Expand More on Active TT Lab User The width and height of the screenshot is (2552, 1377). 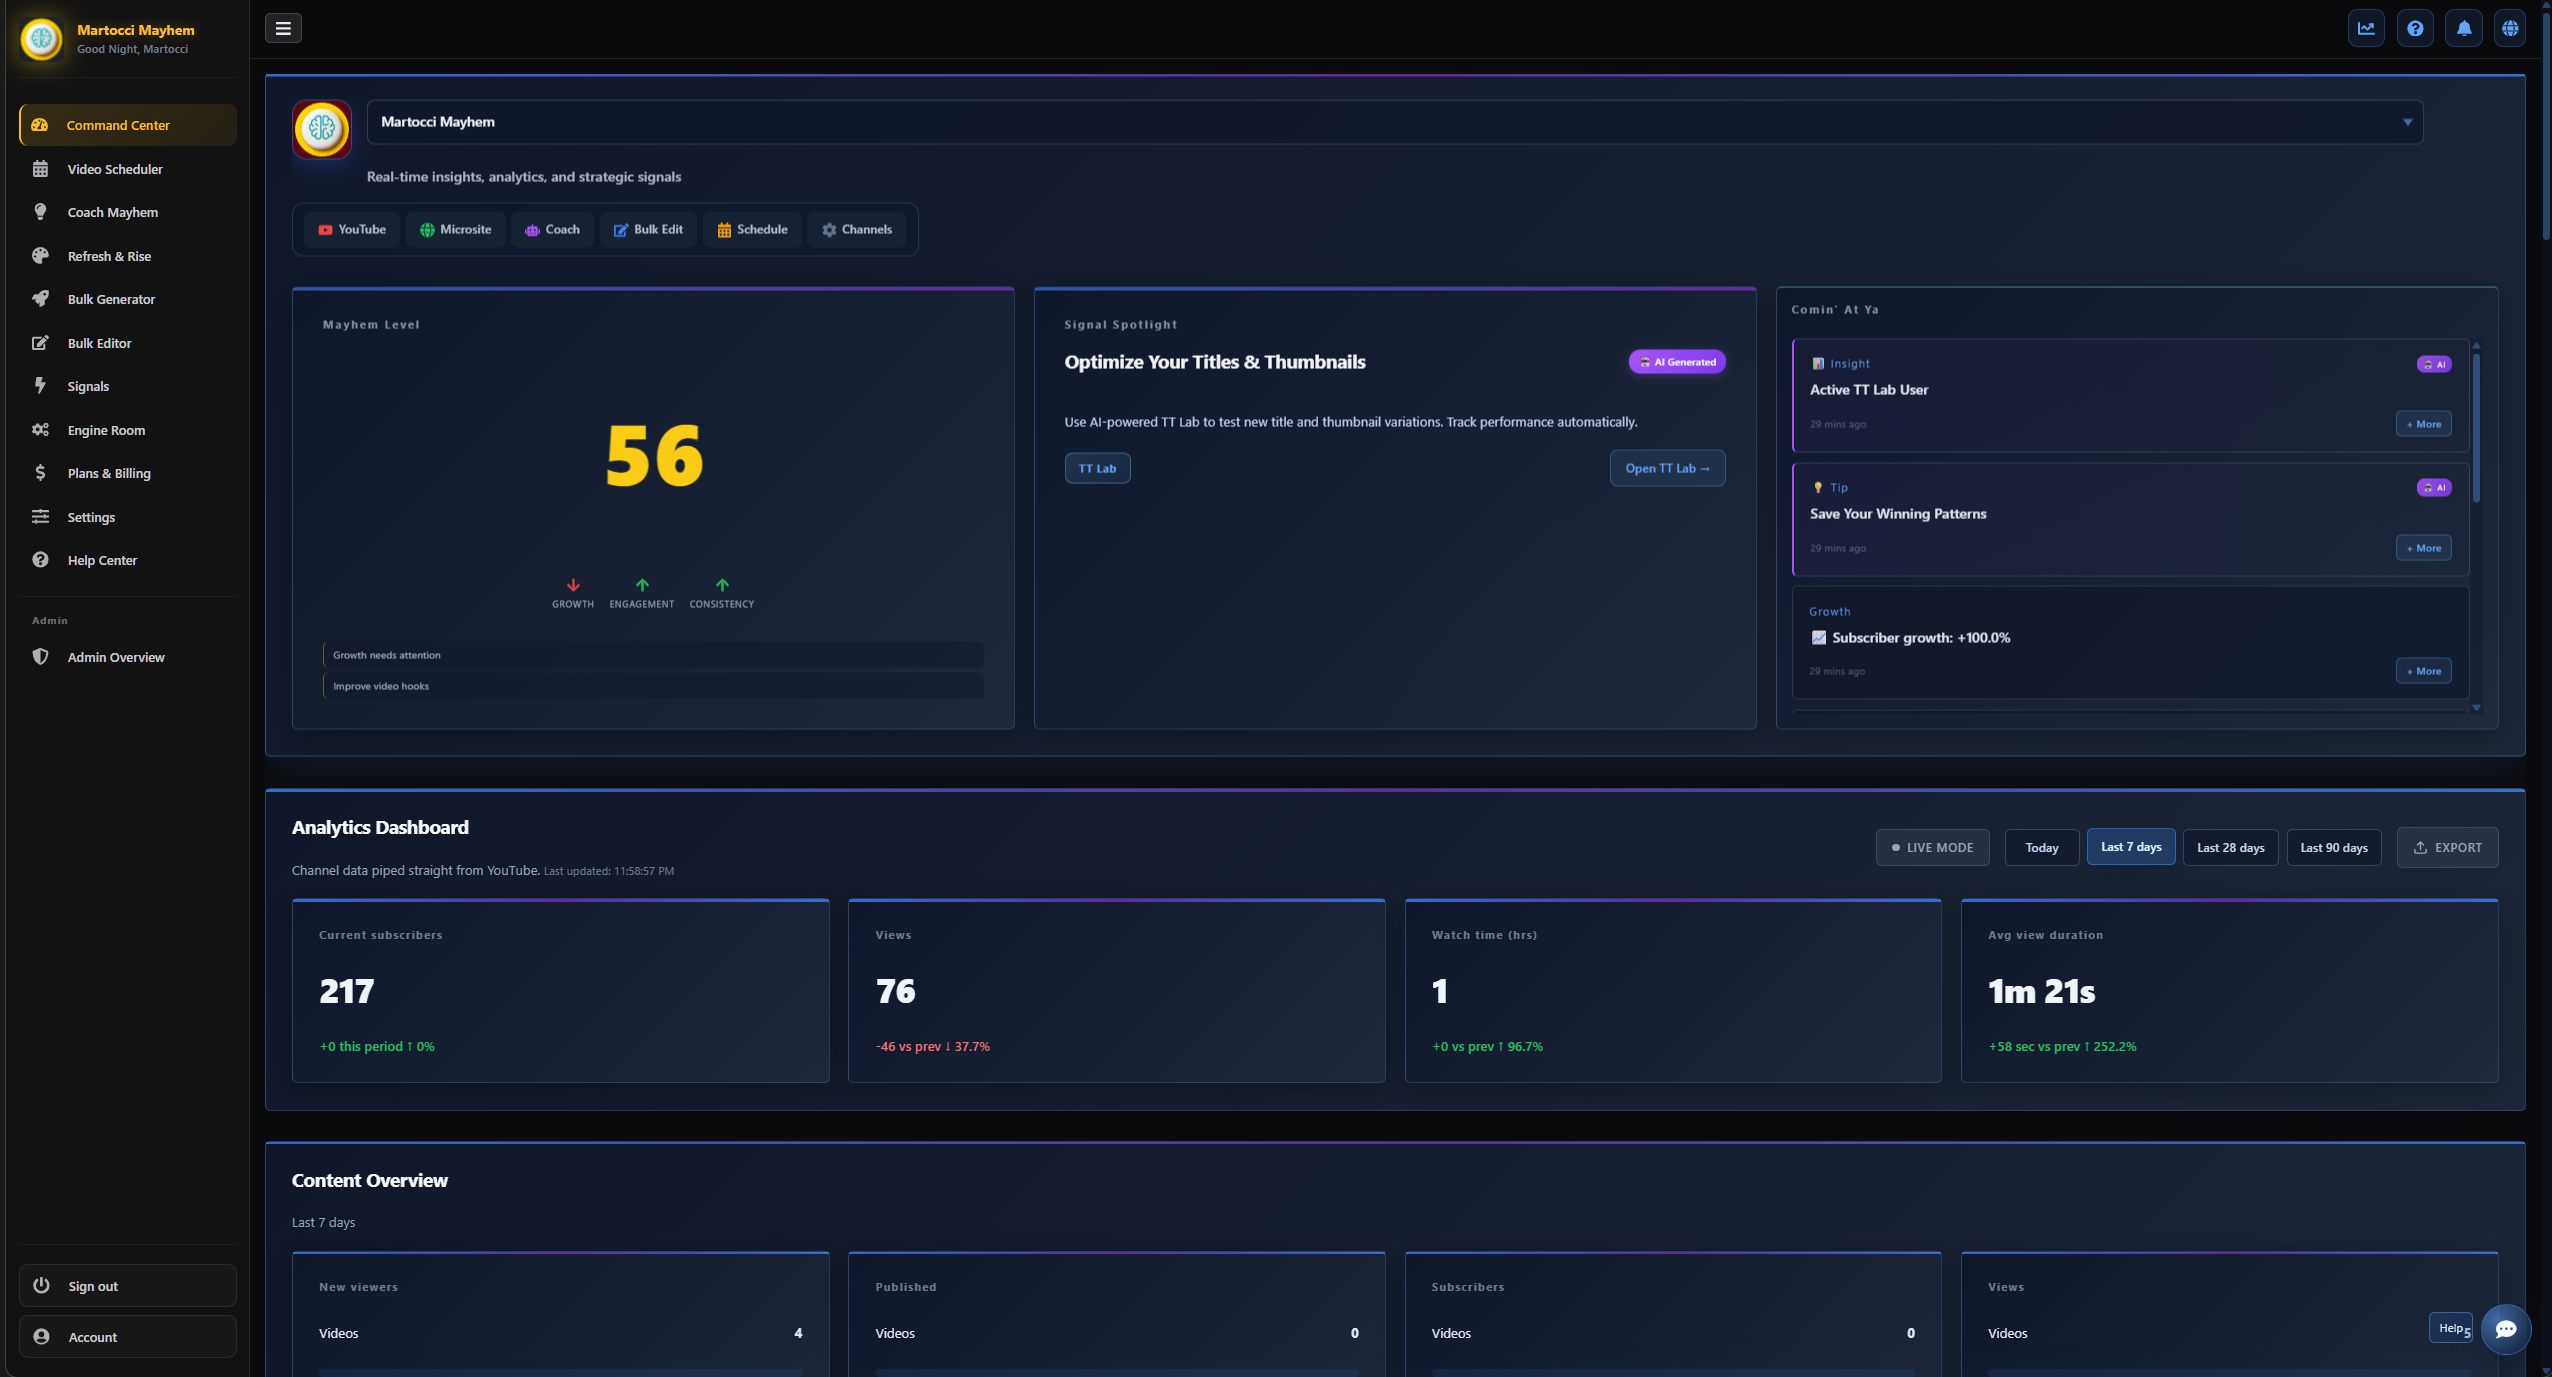click(x=2423, y=424)
